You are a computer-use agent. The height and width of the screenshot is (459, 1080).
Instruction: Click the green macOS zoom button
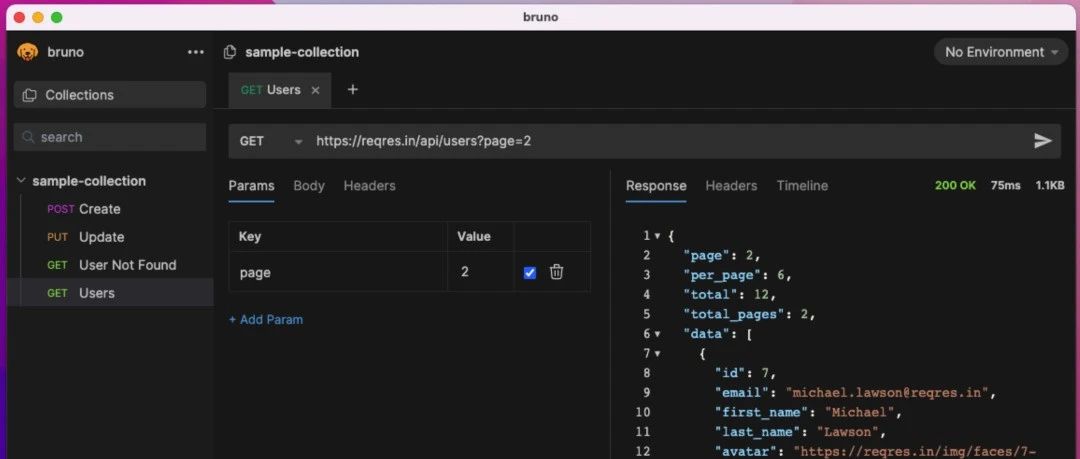(56, 17)
